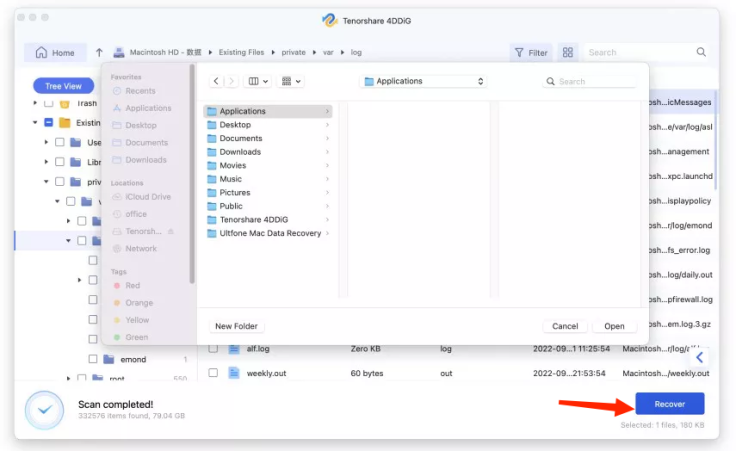Screen dimensions: 736x451
Task: Select private breadcrumb segment
Action: click(x=293, y=52)
